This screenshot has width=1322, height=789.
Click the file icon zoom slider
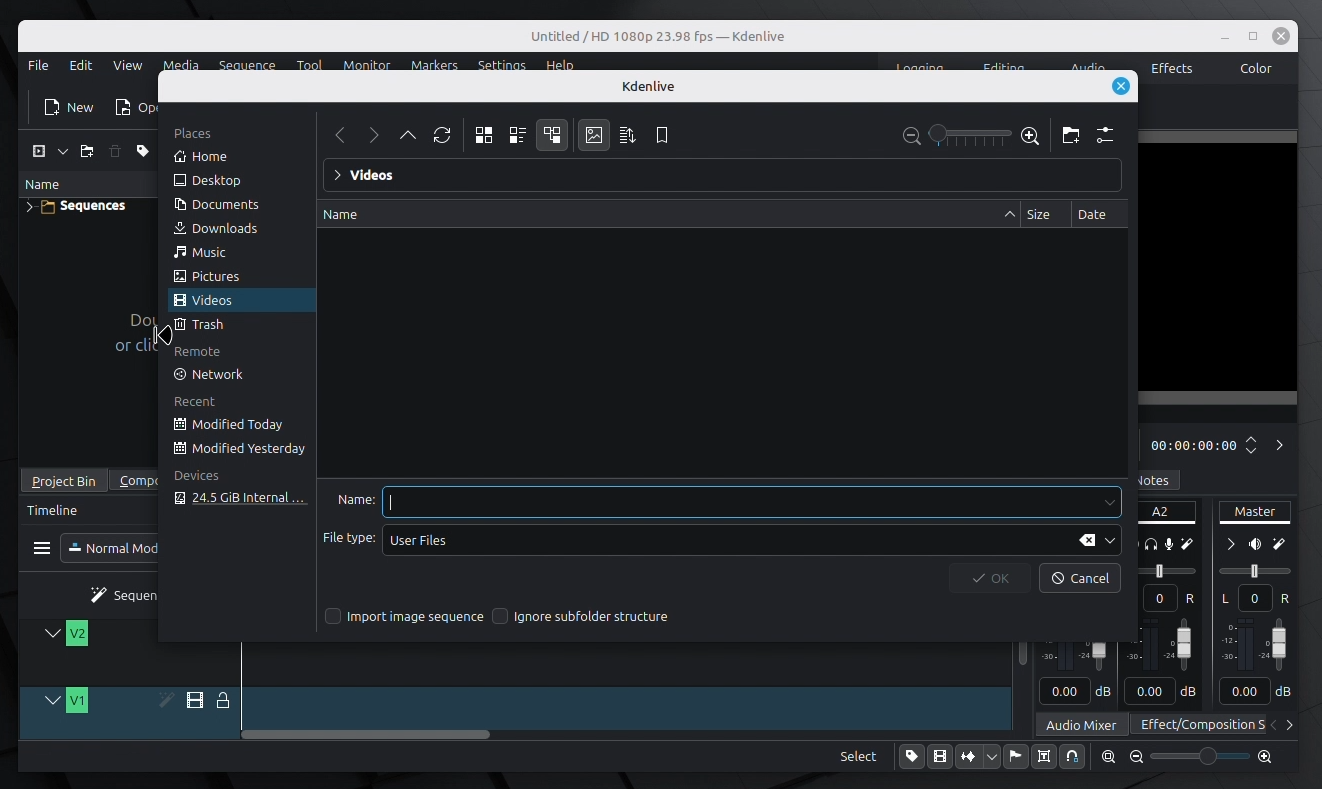[970, 135]
